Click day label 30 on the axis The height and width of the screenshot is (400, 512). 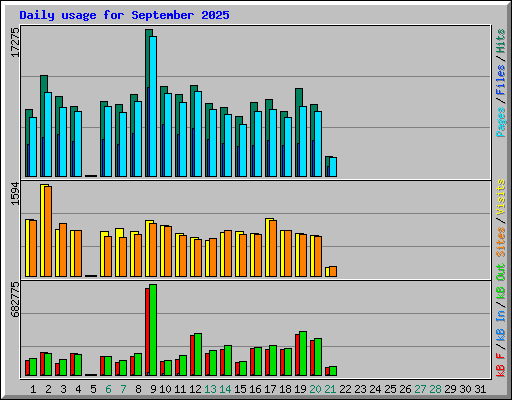point(465,389)
